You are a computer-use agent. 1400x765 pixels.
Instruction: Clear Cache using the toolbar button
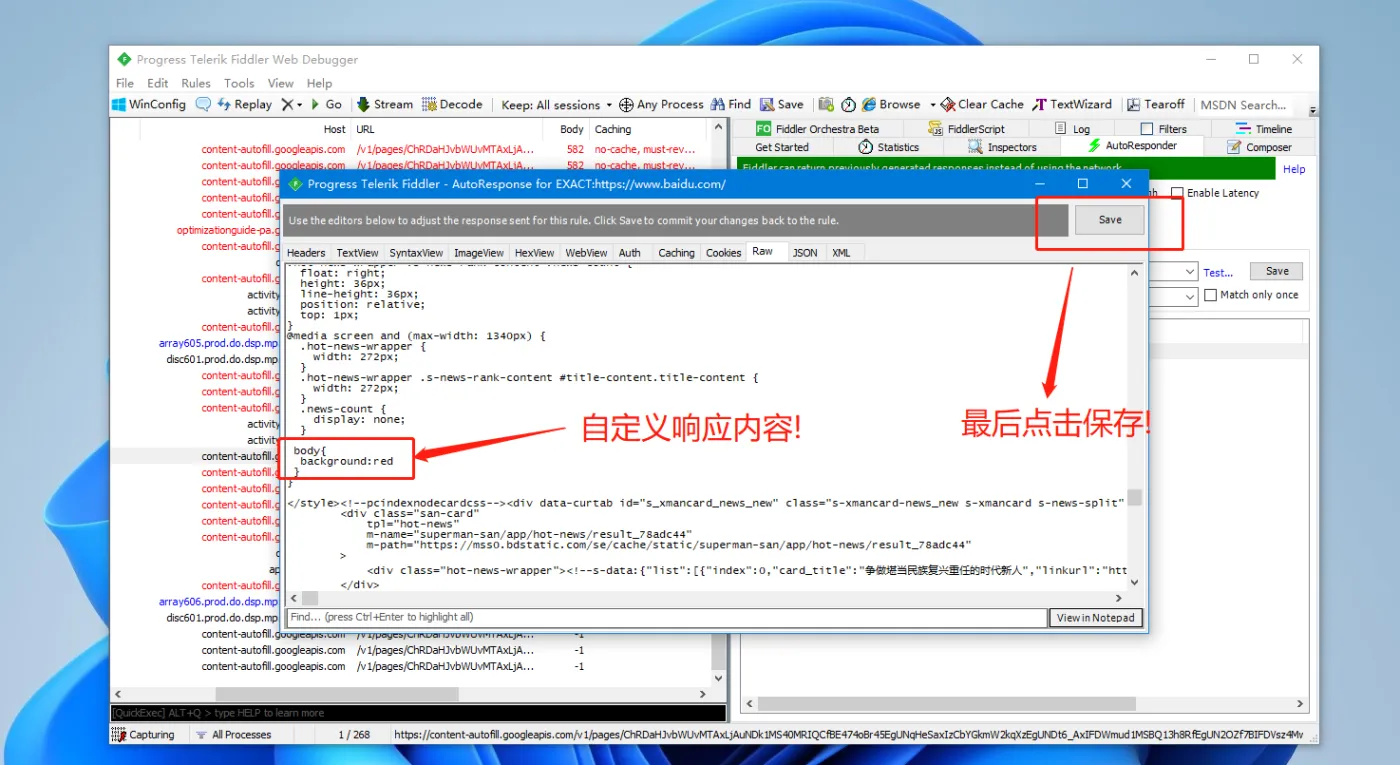(982, 104)
